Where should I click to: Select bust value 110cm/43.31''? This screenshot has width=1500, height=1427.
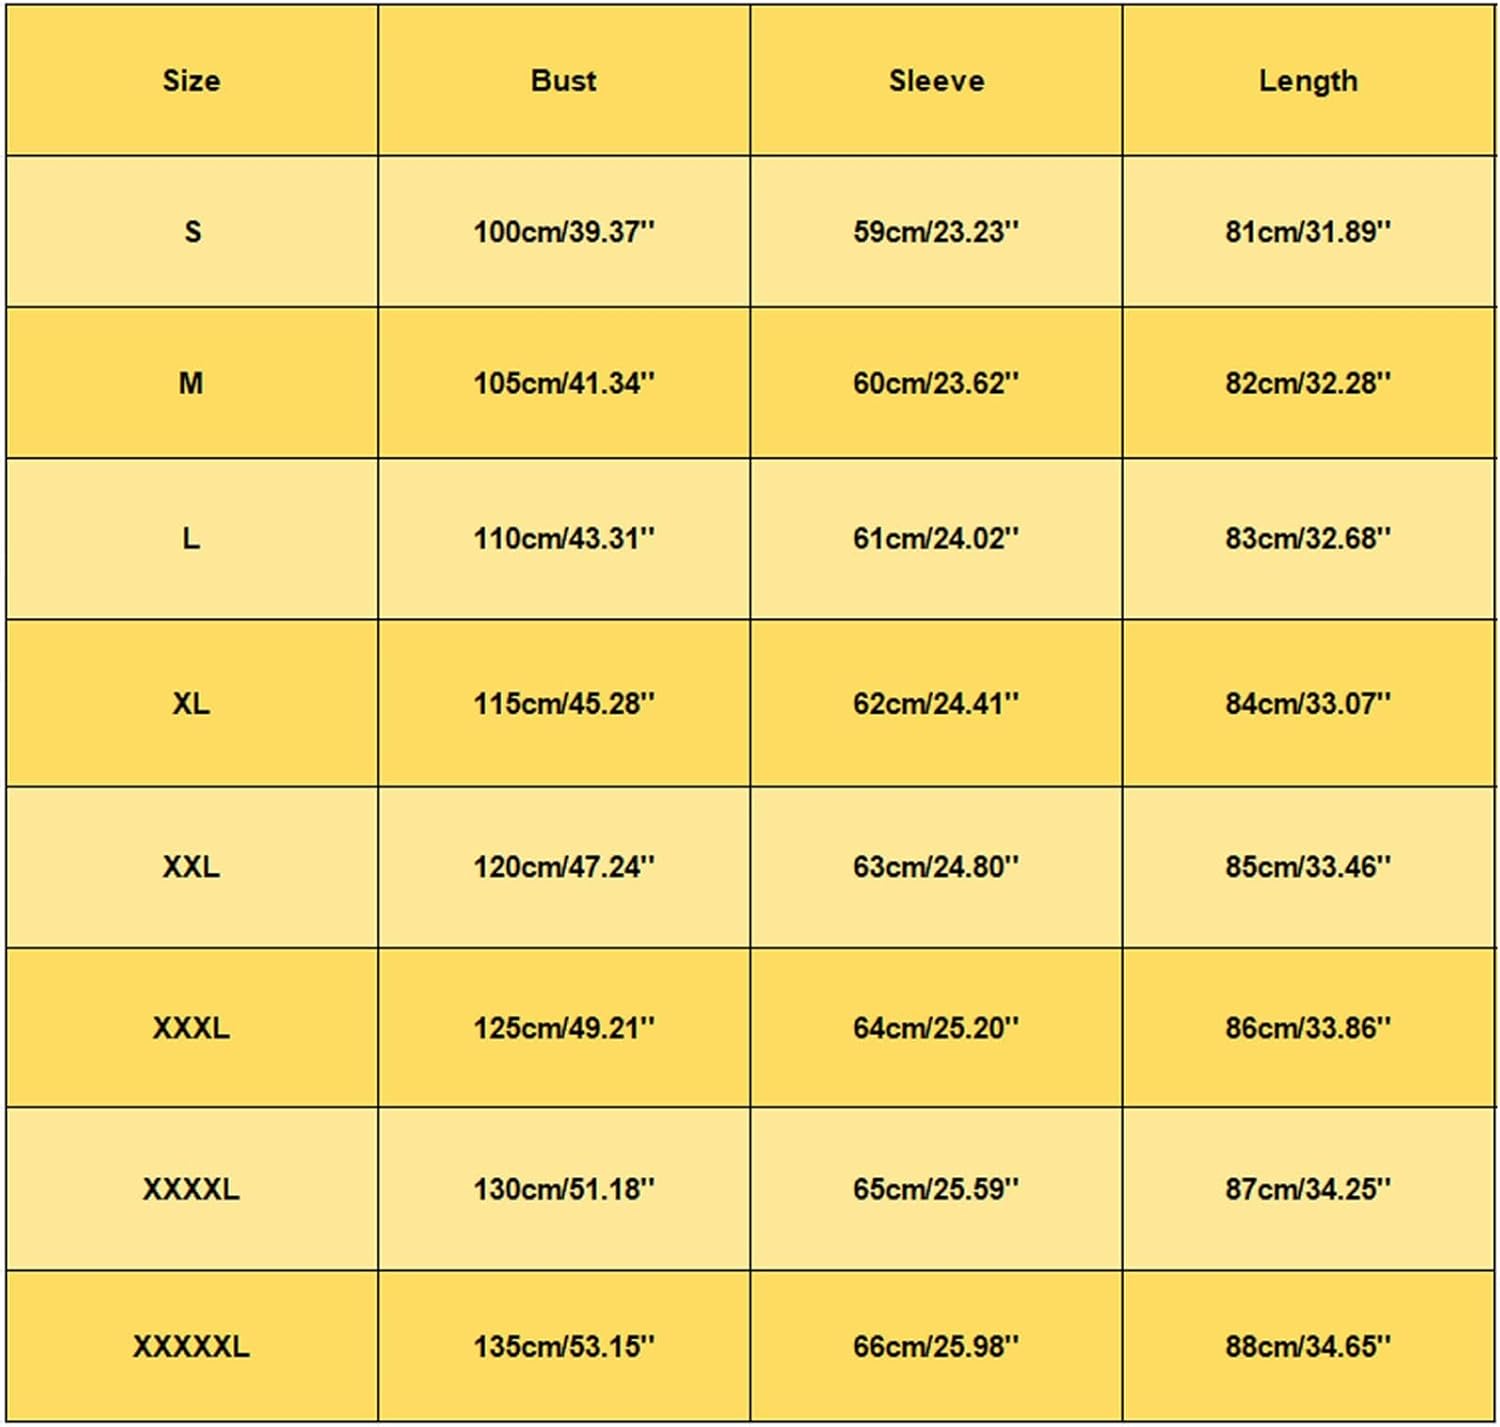coord(564,539)
